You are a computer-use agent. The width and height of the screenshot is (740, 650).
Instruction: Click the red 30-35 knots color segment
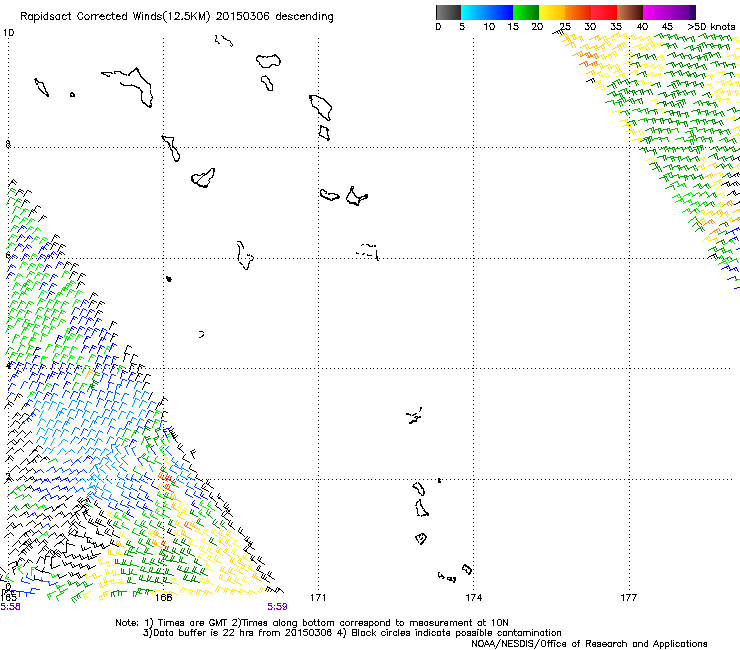click(x=604, y=12)
